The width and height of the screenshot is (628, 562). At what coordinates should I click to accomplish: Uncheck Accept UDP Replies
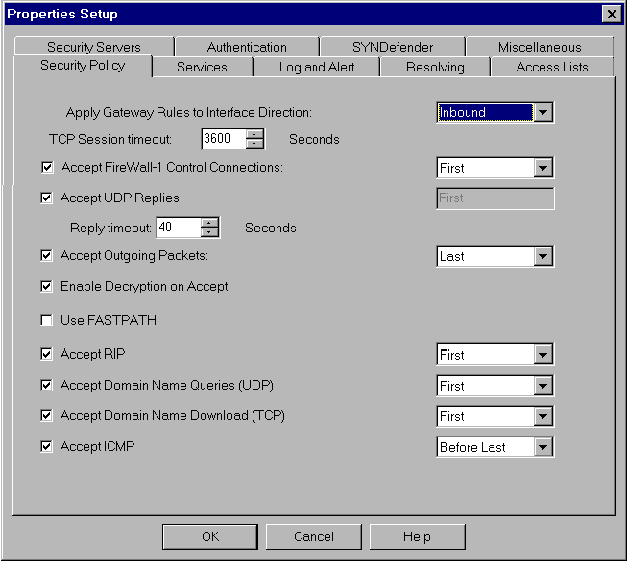point(46,198)
